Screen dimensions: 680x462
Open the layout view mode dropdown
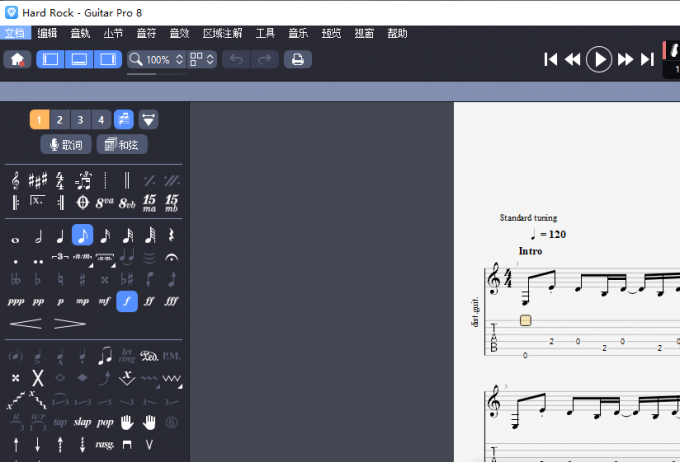tap(202, 59)
